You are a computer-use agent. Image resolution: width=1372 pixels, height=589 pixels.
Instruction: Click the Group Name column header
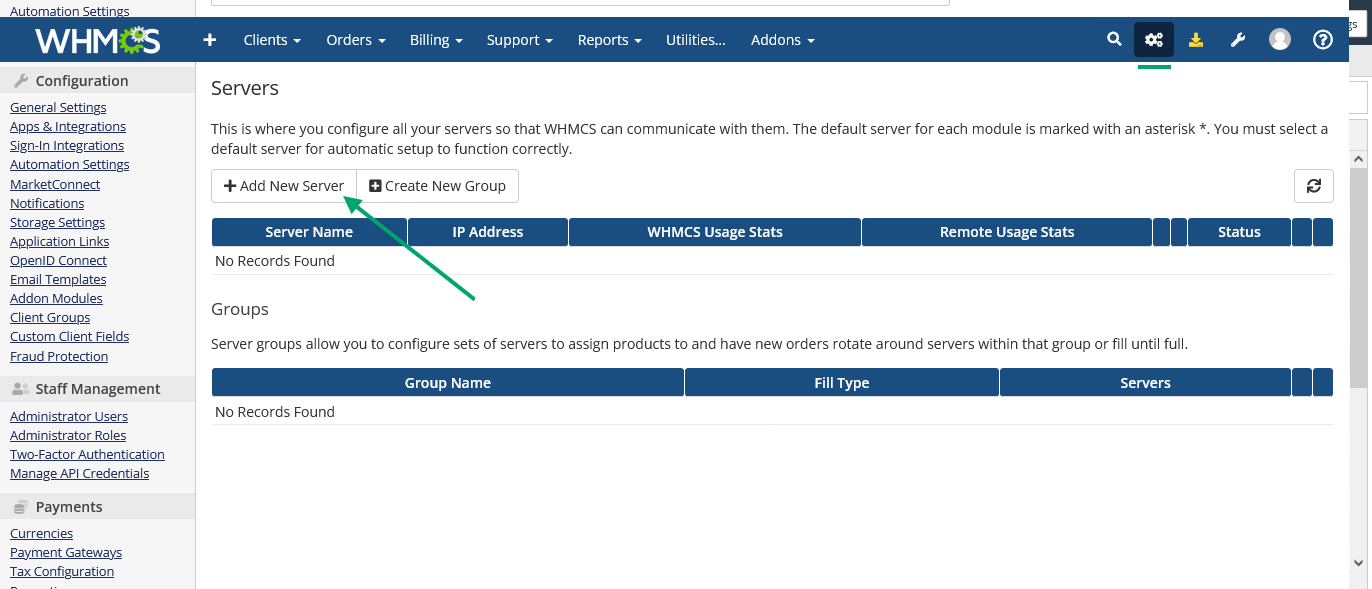[x=448, y=383]
